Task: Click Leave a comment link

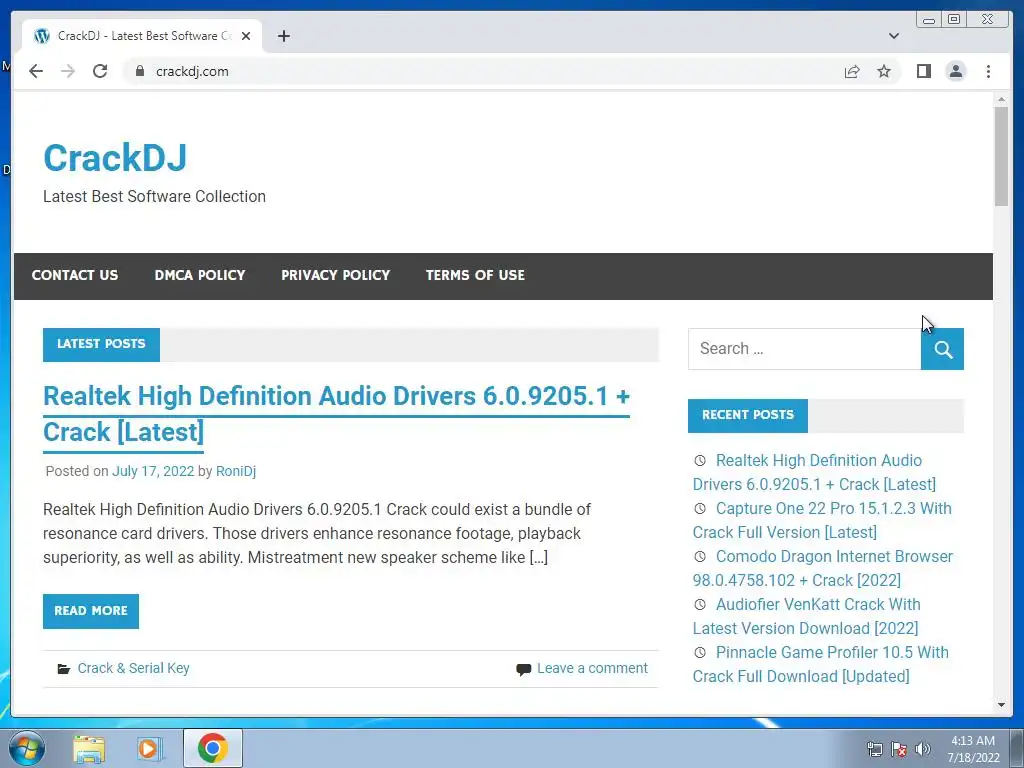Action: tap(592, 669)
